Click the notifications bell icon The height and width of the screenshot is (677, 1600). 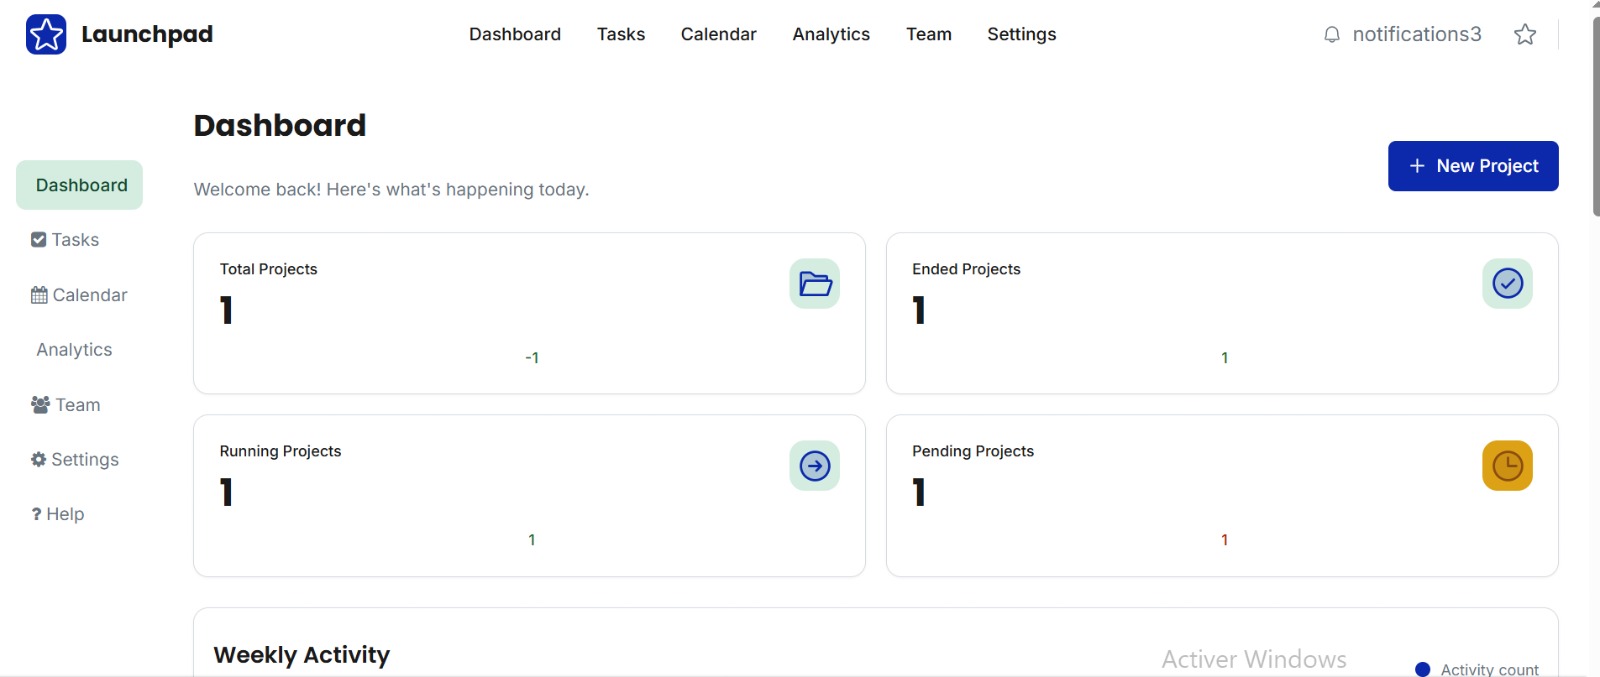click(1331, 35)
